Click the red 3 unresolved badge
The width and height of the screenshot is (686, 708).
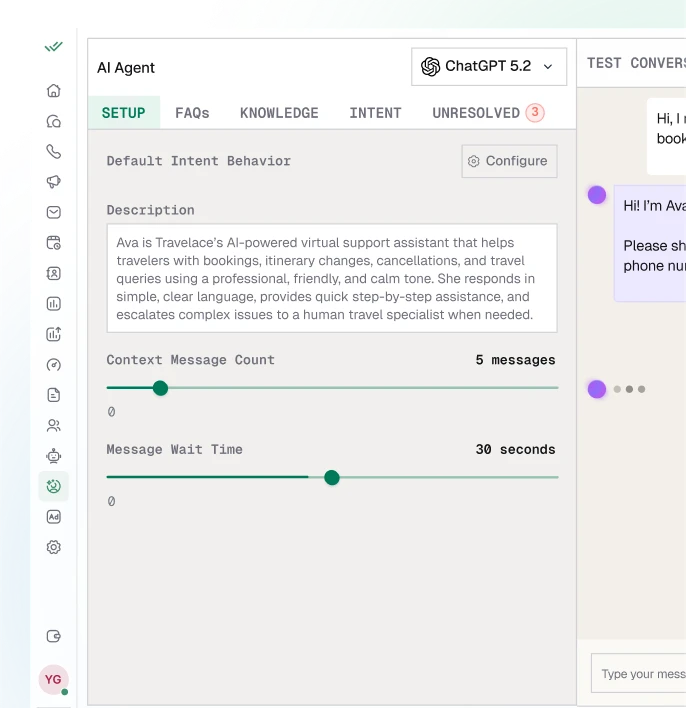pos(535,112)
